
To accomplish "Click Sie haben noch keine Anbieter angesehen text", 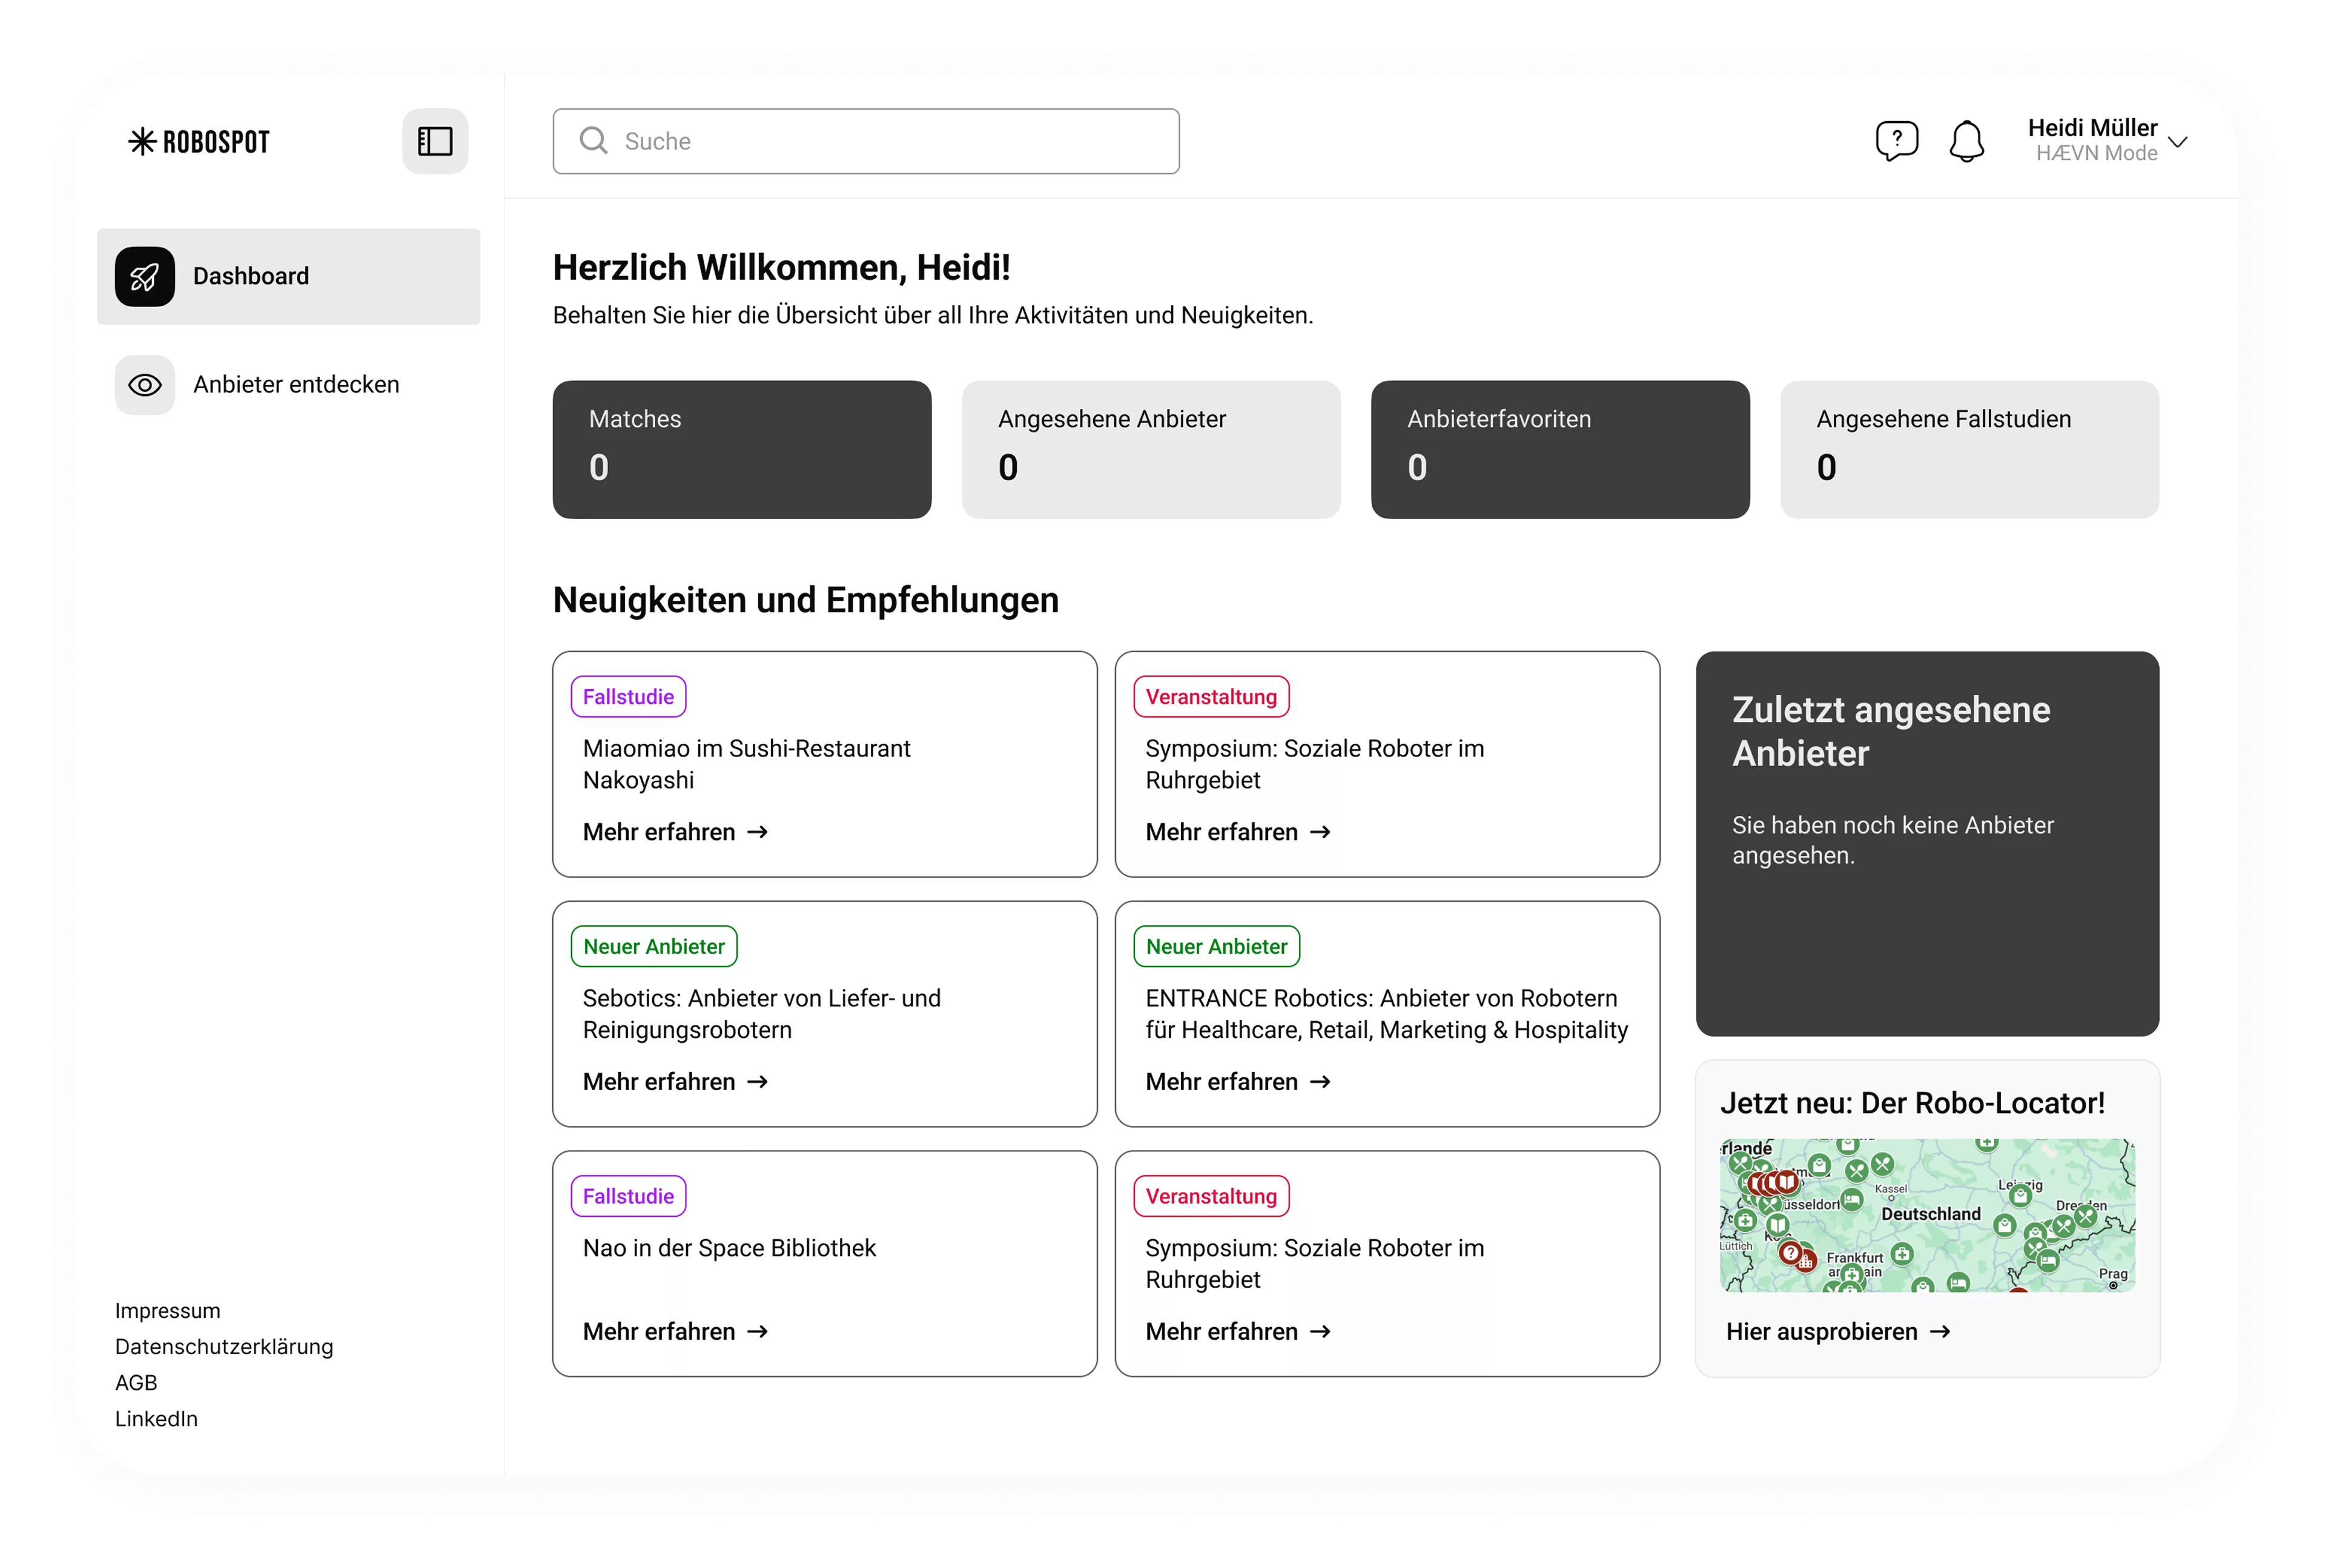I will pyautogui.click(x=1893, y=840).
